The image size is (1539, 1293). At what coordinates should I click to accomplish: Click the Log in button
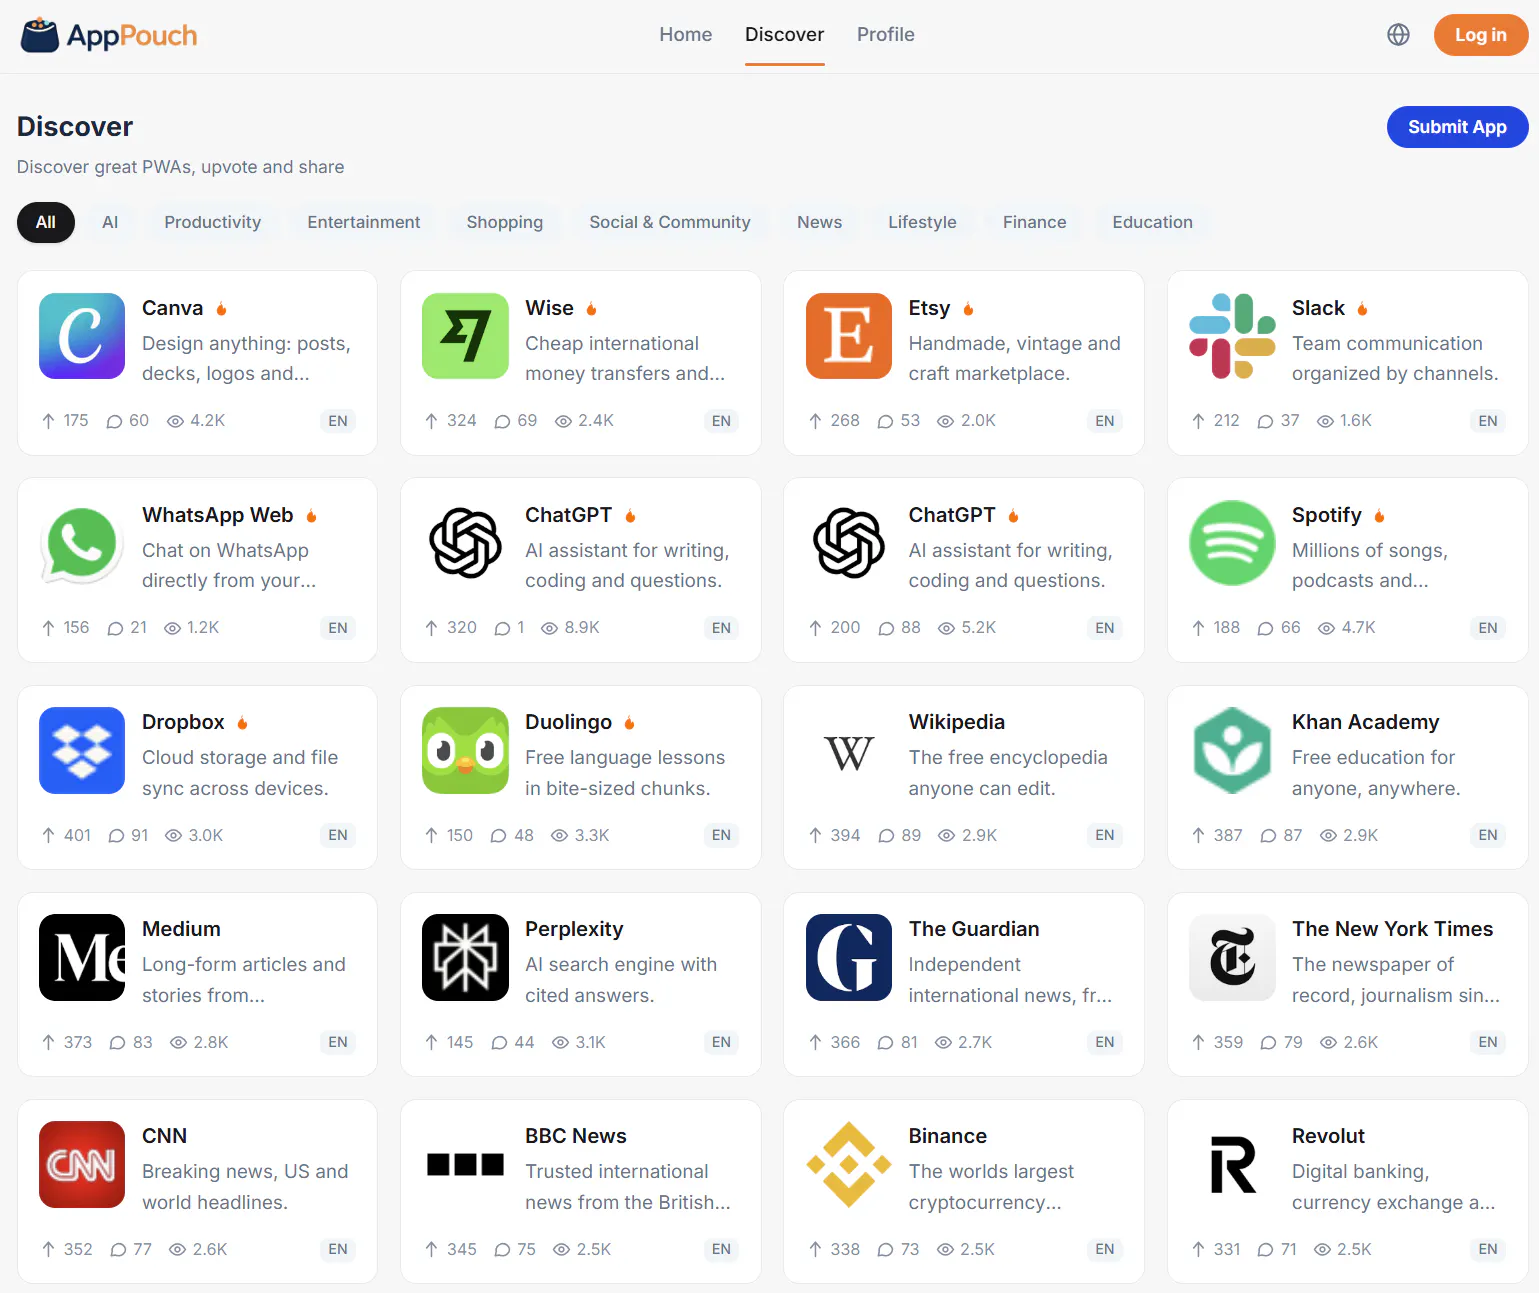1481,35
